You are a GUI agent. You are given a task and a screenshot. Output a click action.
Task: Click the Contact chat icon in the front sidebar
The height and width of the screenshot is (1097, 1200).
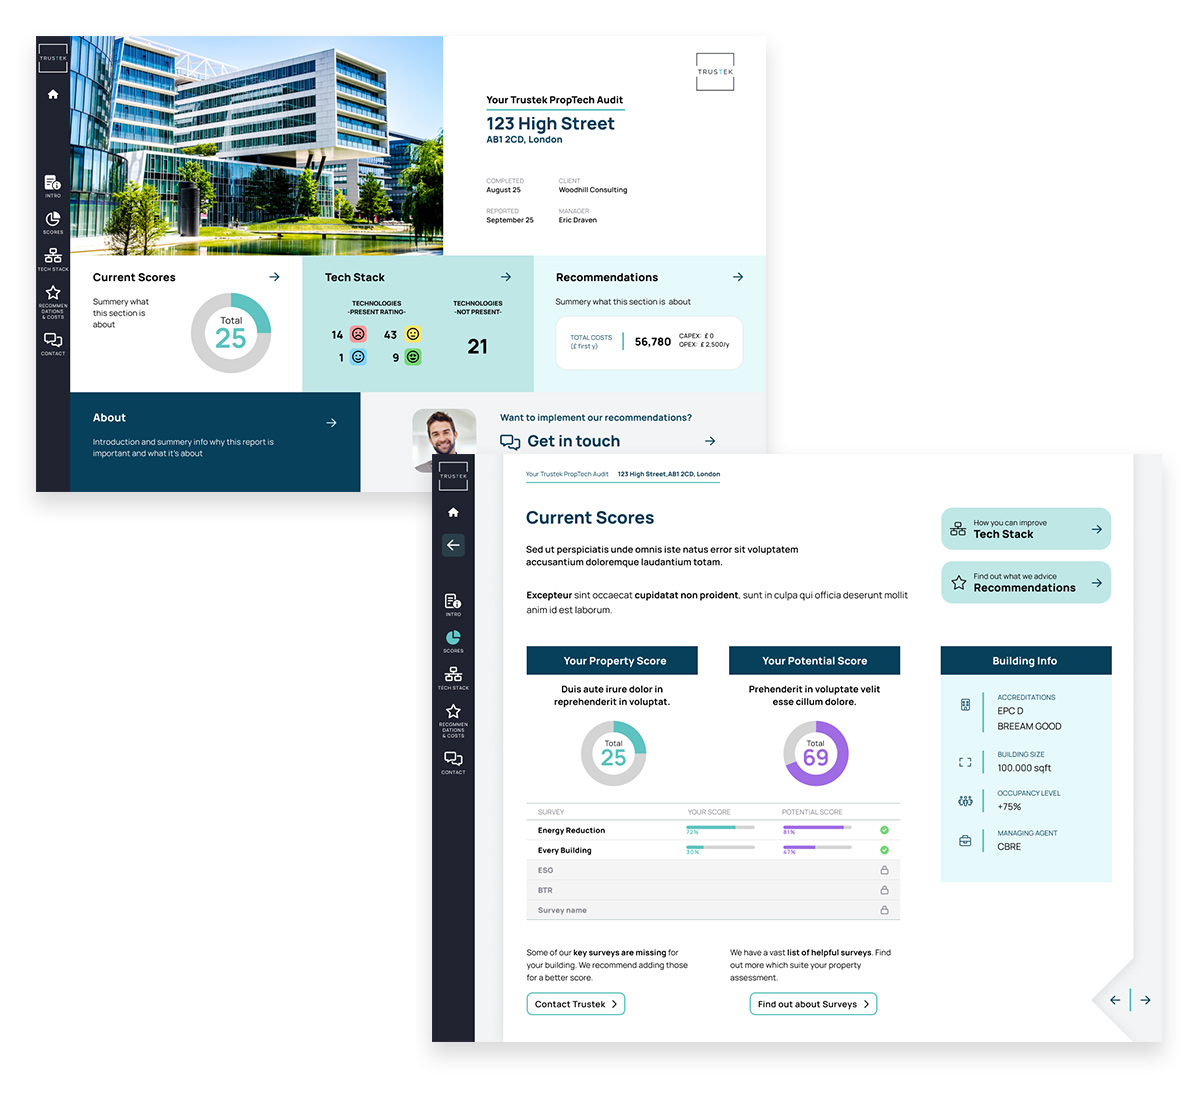coord(453,761)
